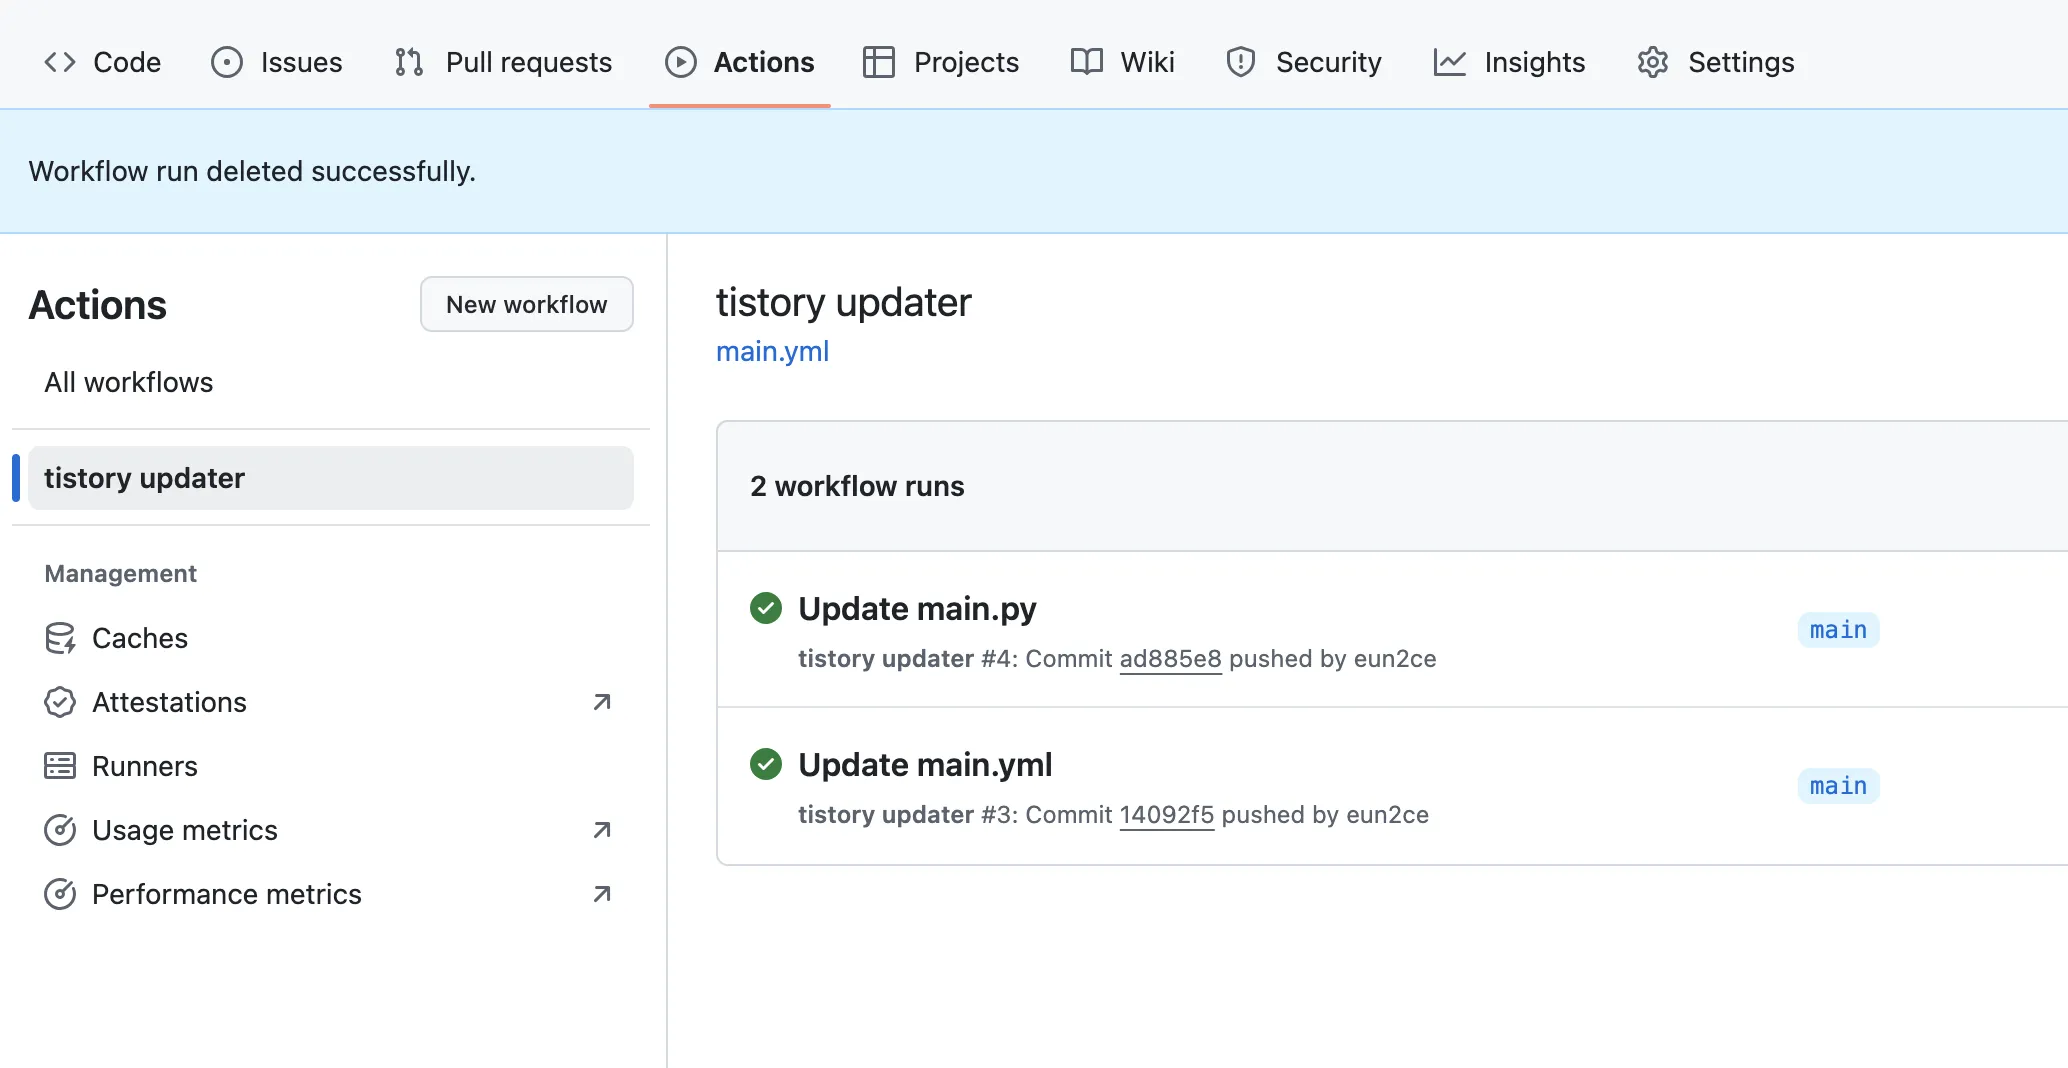This screenshot has width=2068, height=1068.
Task: Click the Issues circle icon
Action: (227, 62)
